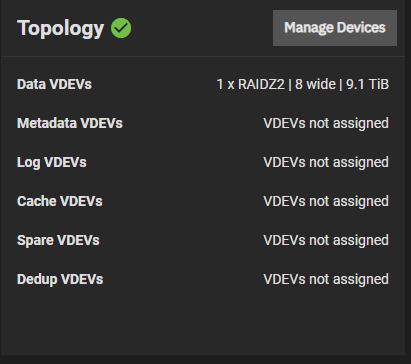Click the Log VDEVs label
The width and height of the screenshot is (411, 364).
coord(52,163)
